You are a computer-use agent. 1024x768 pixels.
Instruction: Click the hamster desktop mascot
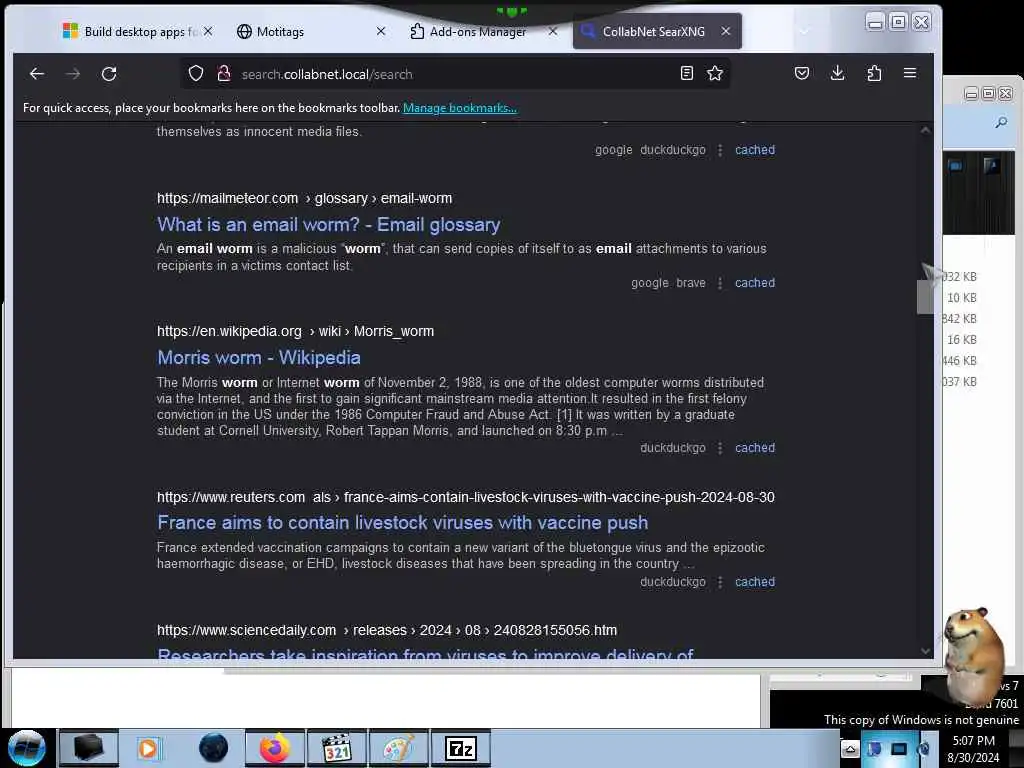[973, 654]
